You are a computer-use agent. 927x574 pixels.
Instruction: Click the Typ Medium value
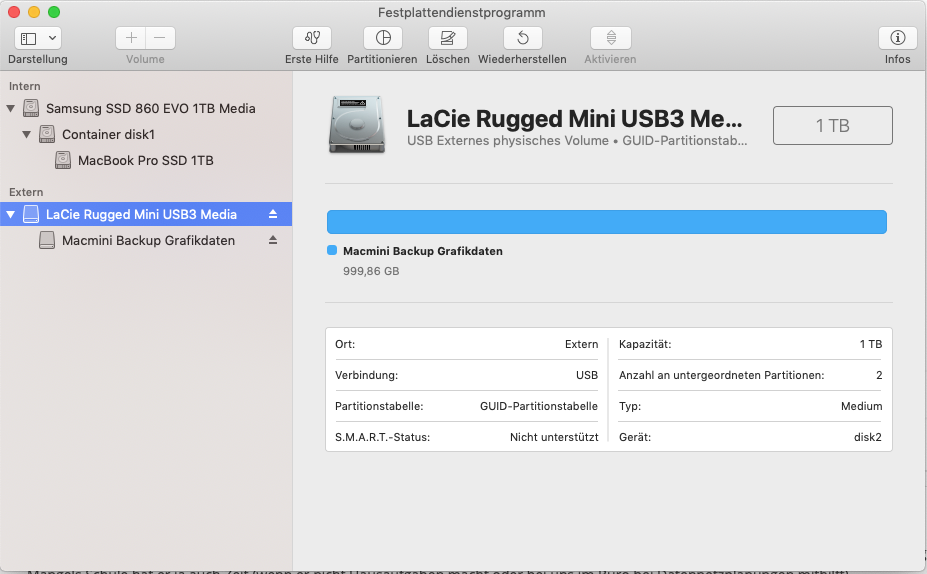coord(861,407)
